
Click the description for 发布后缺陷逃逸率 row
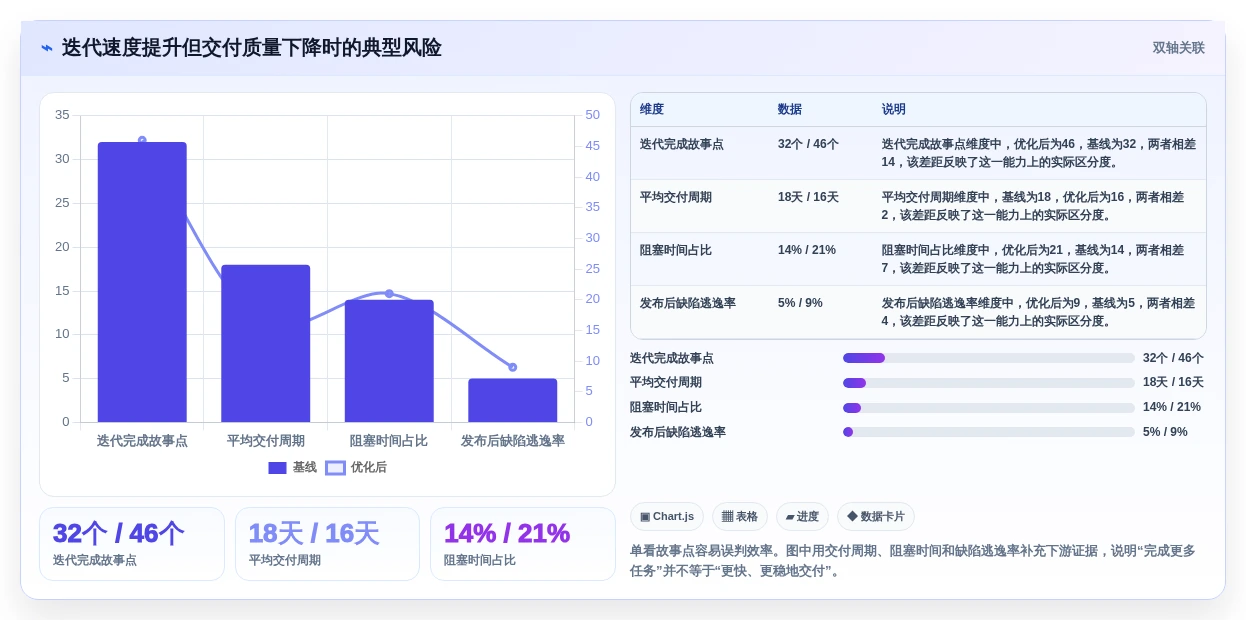(1038, 312)
